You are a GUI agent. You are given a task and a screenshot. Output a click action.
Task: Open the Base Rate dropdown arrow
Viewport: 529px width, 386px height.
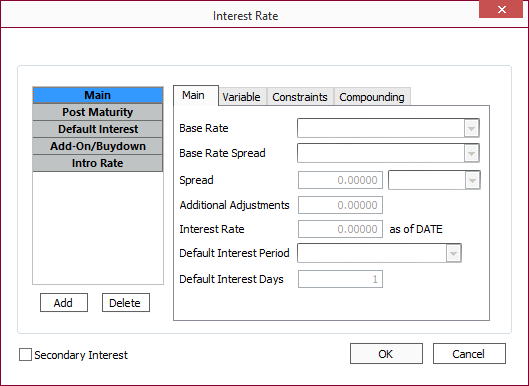tap(471, 128)
